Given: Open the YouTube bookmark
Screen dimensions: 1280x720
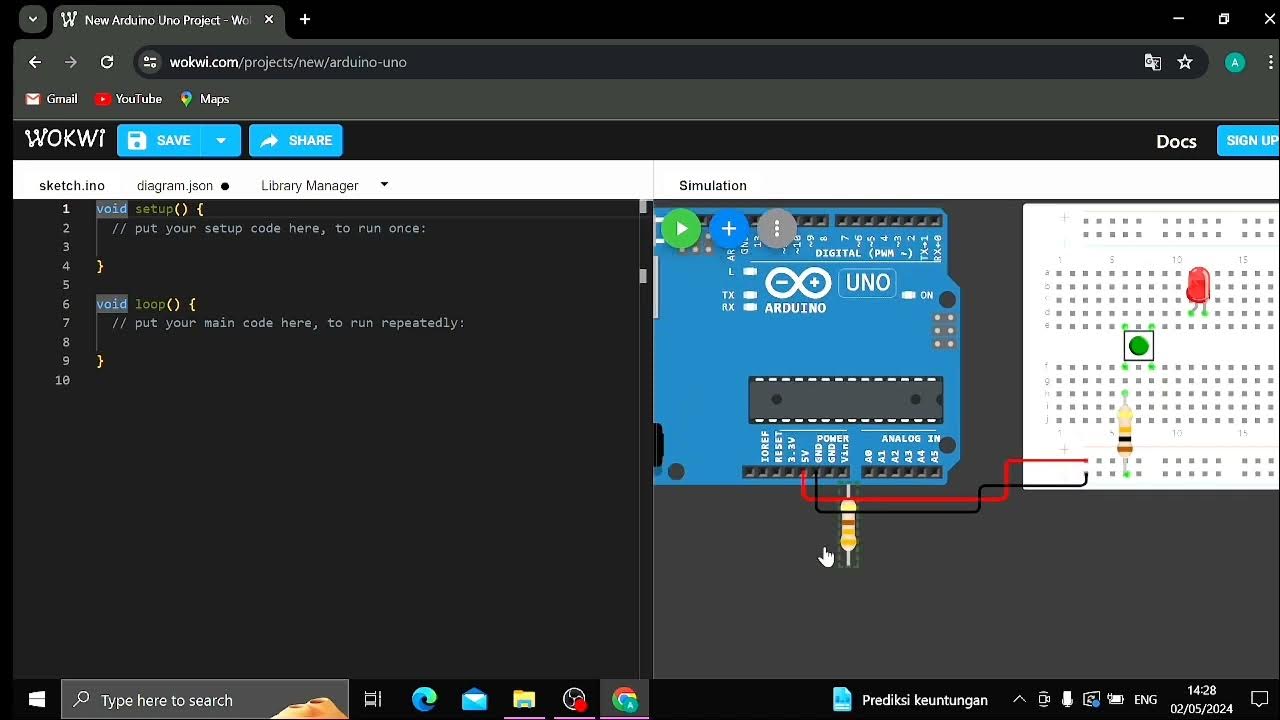Looking at the screenshot, I should pos(128,99).
